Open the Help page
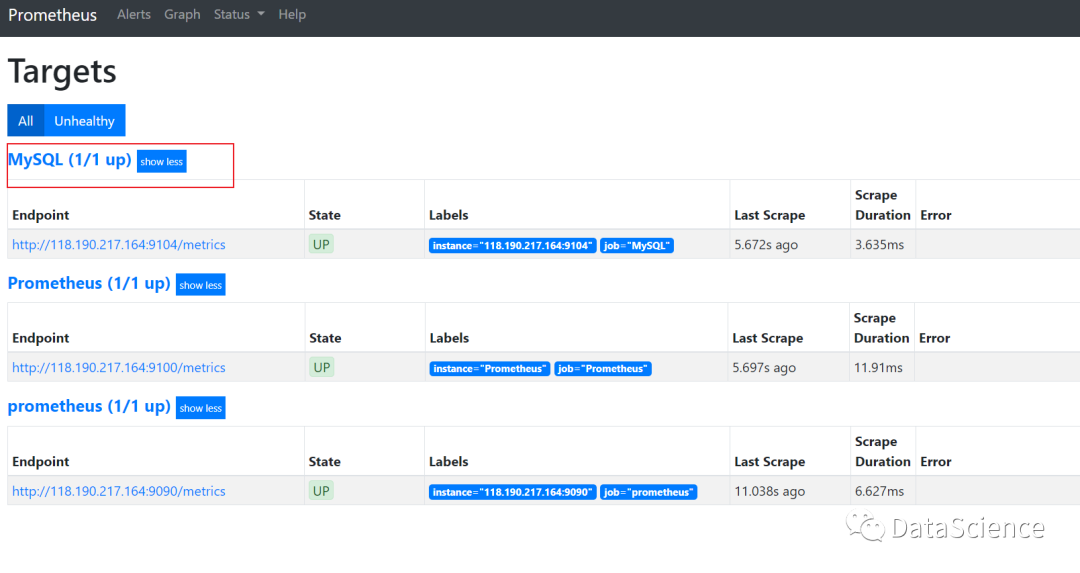1080x573 pixels. coord(292,15)
